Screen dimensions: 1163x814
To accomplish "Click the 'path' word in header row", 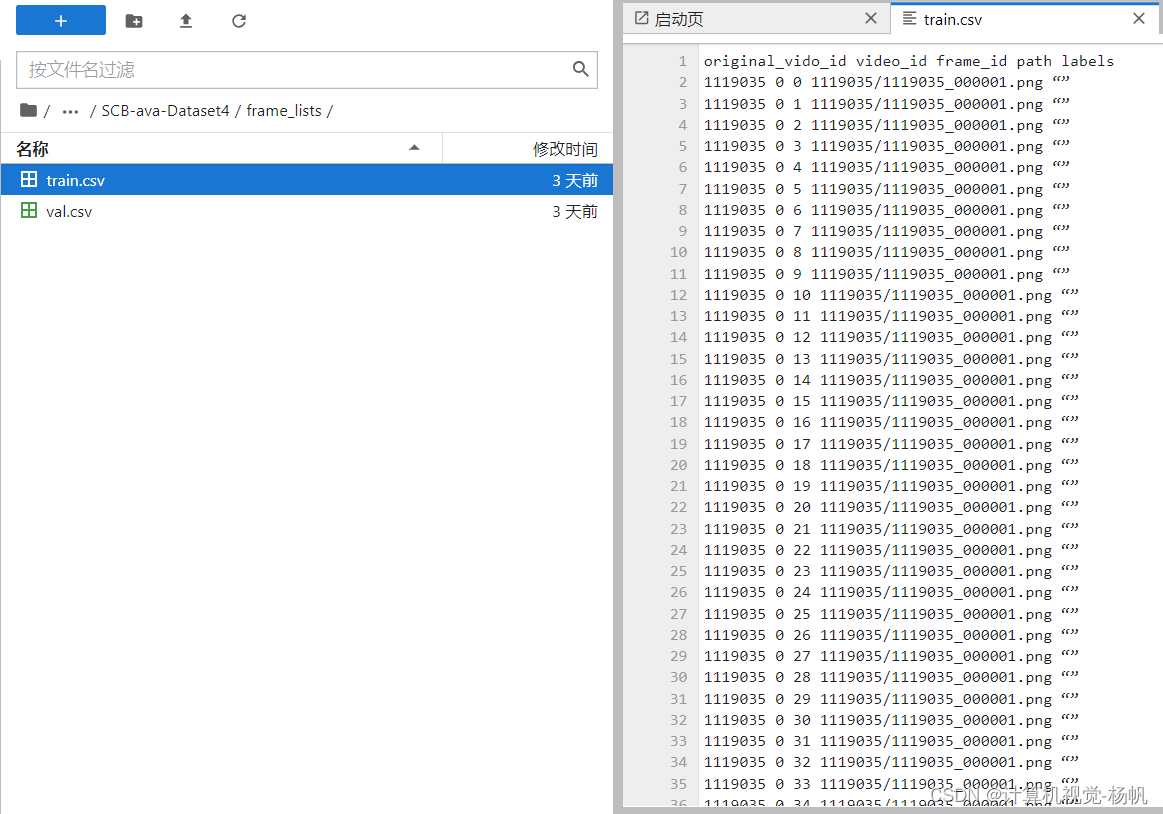I will [1034, 61].
